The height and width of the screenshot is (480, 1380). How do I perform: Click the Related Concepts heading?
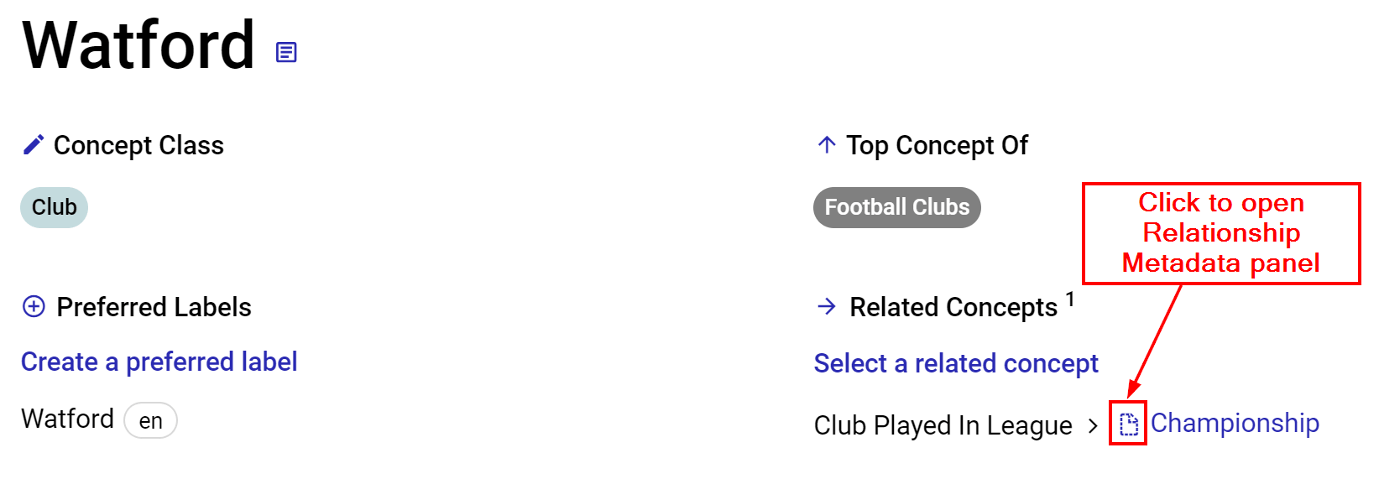pyautogui.click(x=953, y=307)
